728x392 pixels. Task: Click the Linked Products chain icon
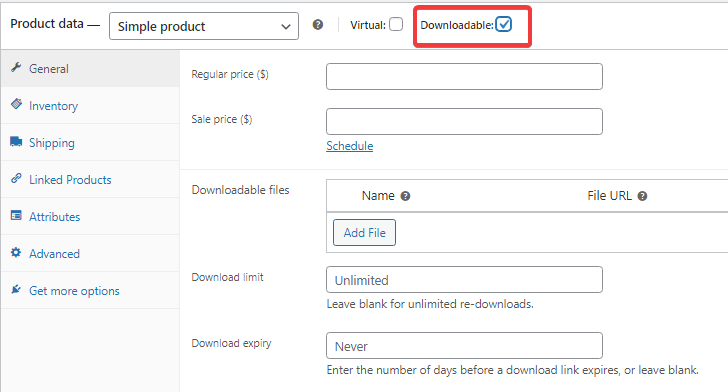pos(16,178)
